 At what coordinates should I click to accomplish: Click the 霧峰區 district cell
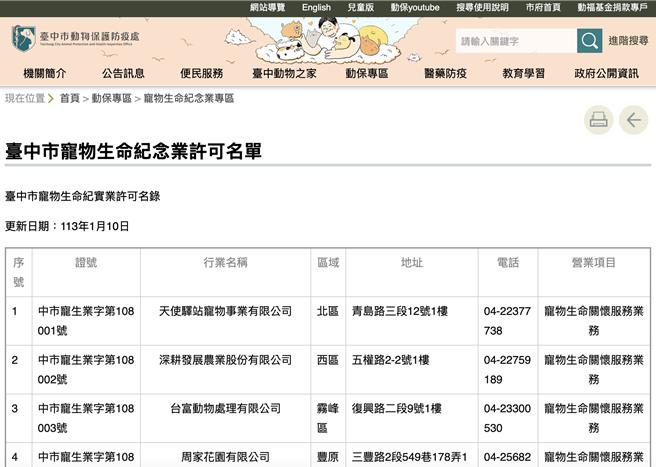(x=328, y=418)
